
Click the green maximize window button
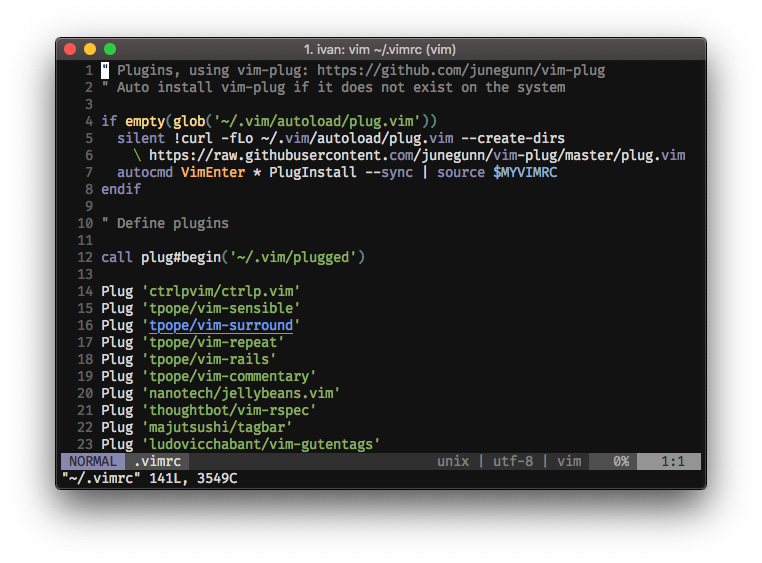click(110, 49)
